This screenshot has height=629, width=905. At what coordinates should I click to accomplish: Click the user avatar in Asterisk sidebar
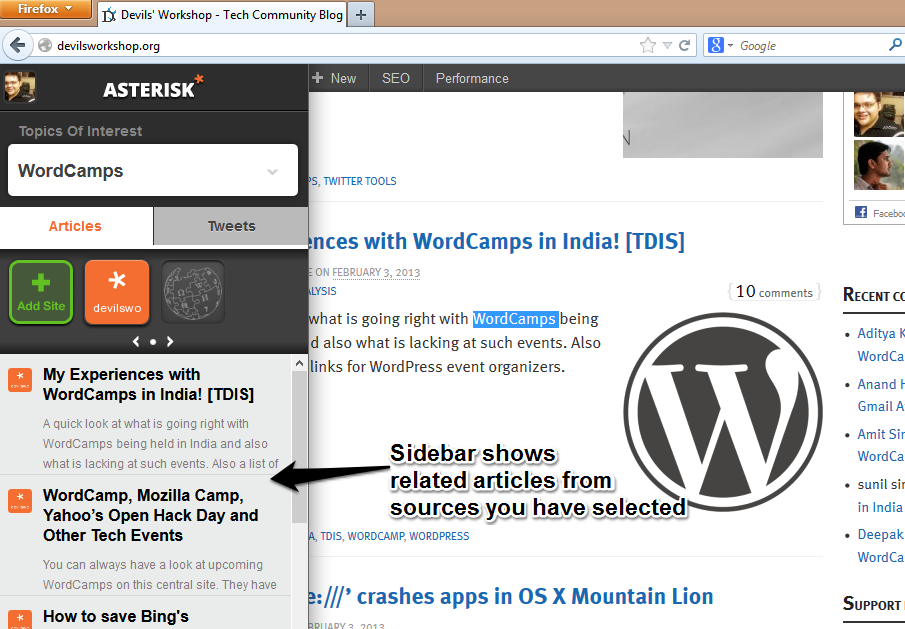pyautogui.click(x=20, y=87)
